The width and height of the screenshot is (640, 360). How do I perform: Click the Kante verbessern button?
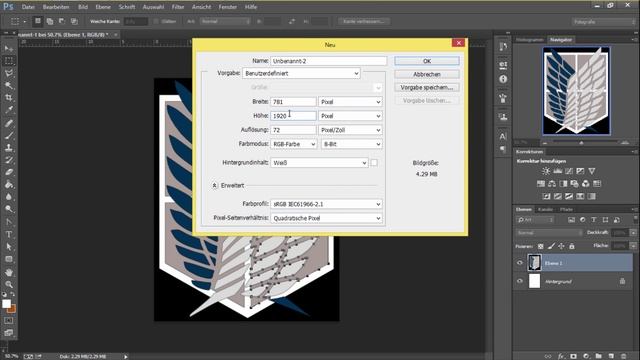364,21
